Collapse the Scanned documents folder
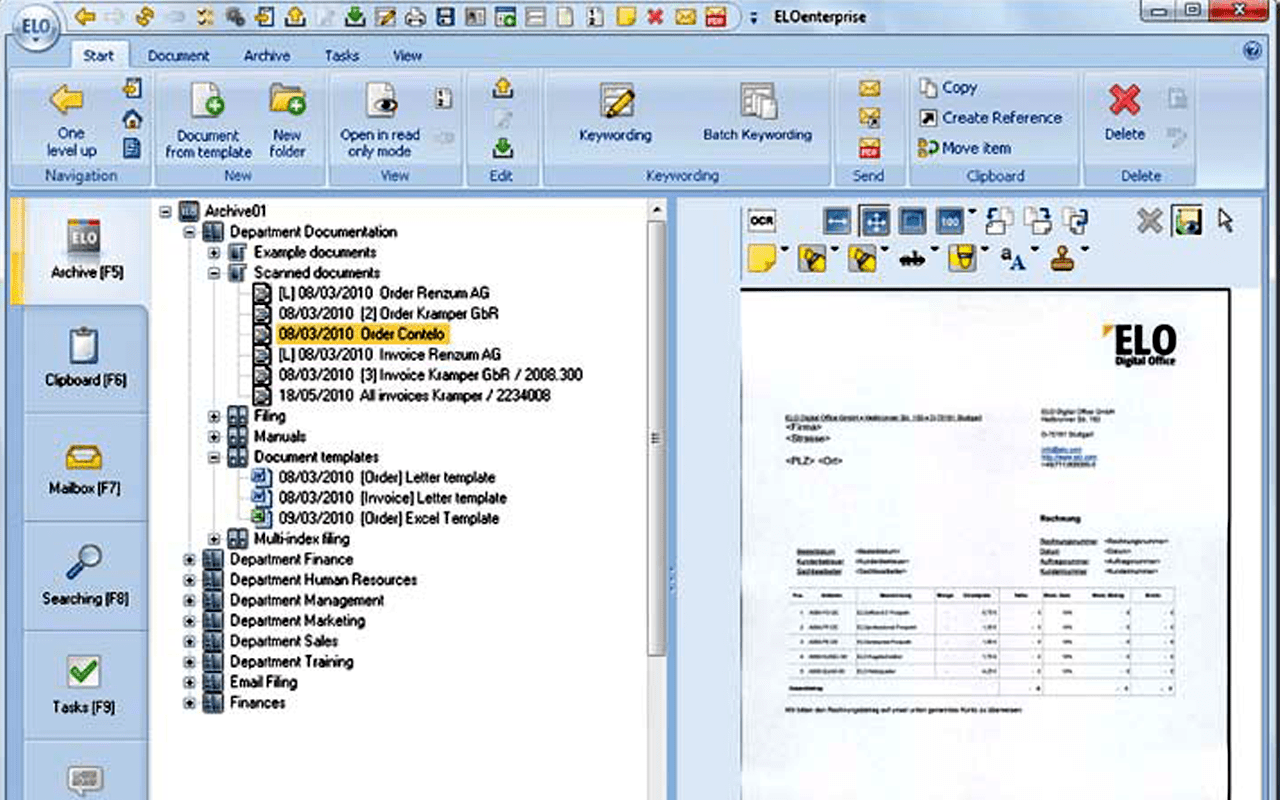Viewport: 1280px width, 800px height. (214, 273)
